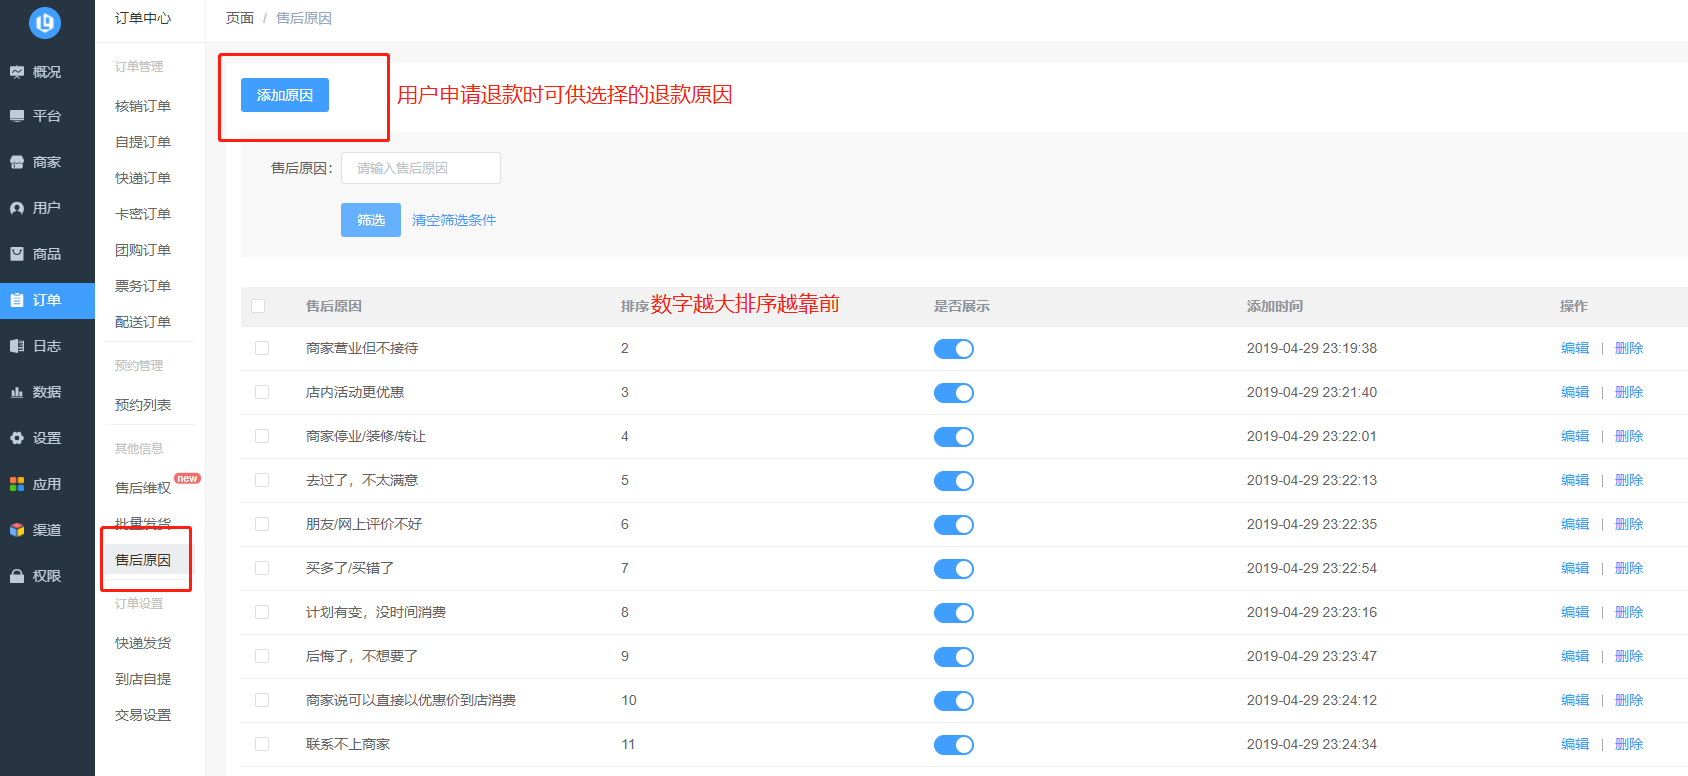Toggle display switch for 去过了，不太满意

[954, 481]
